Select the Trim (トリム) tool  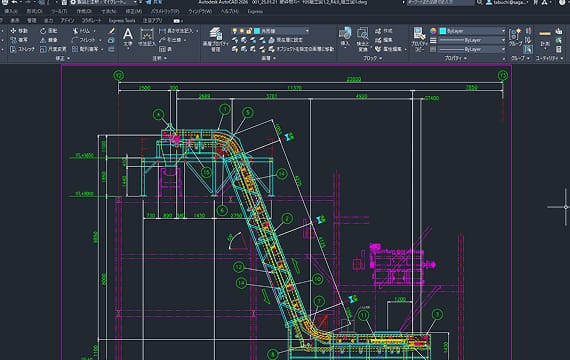(x=81, y=31)
